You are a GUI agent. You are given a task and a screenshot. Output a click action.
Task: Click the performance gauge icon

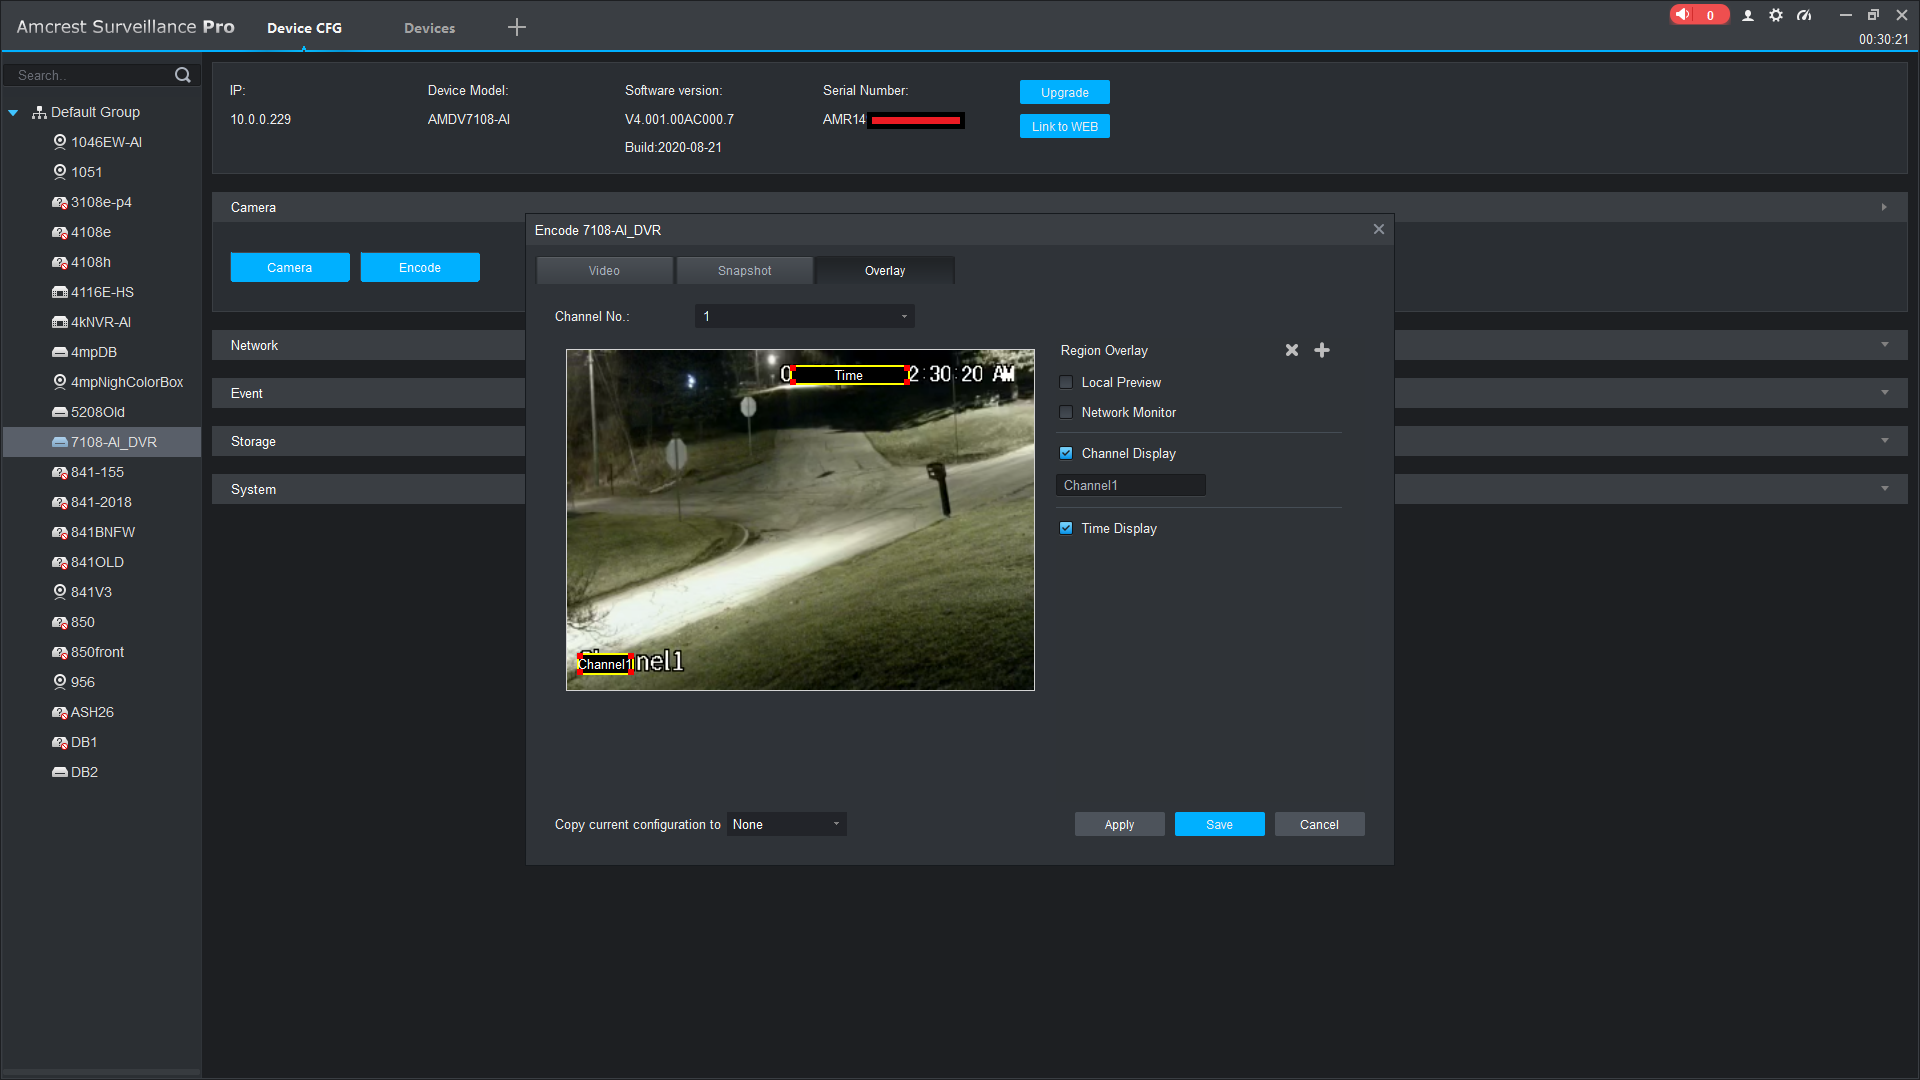(1804, 15)
